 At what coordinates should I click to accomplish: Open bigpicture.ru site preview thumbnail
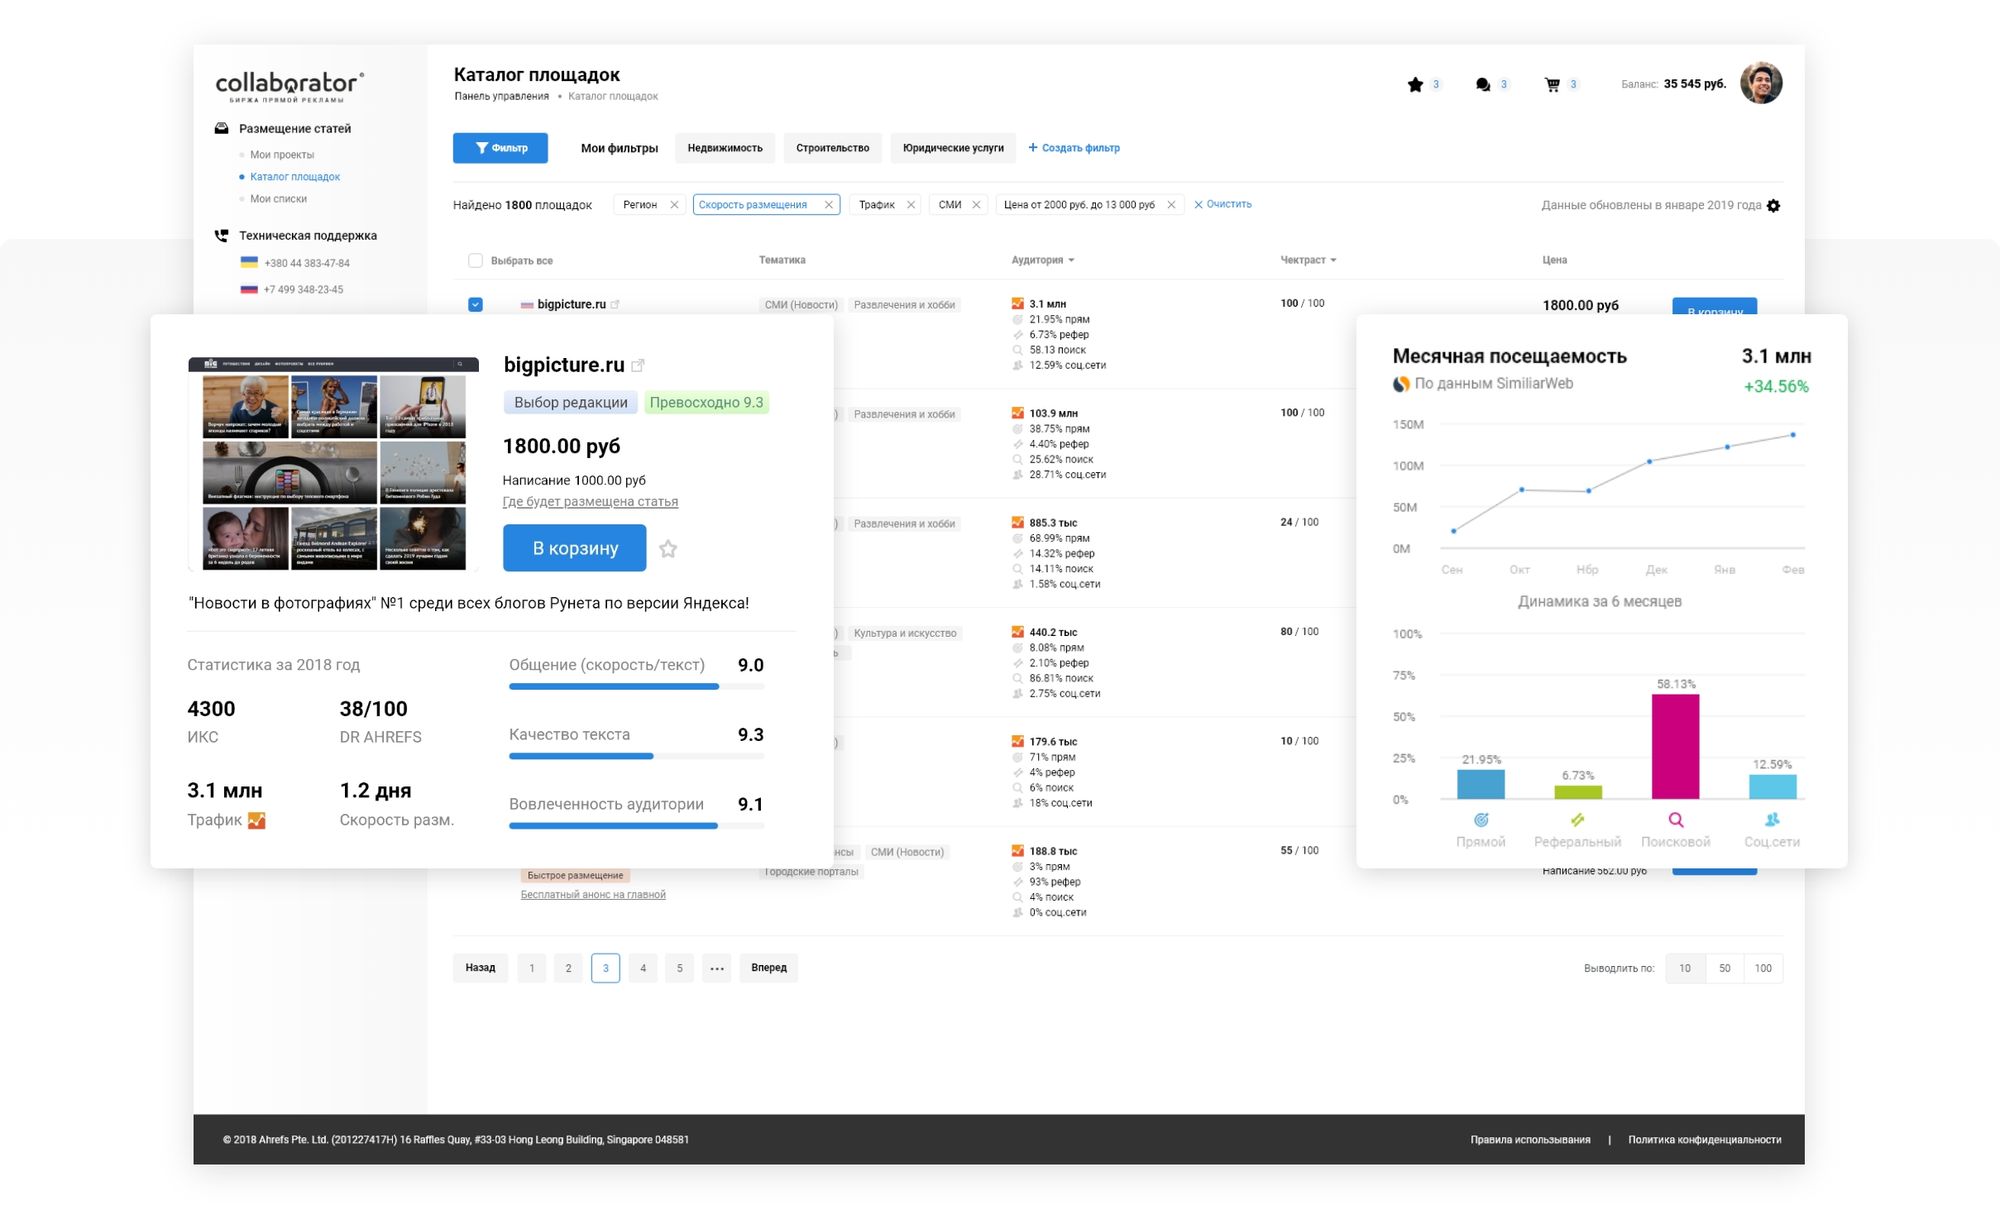[x=333, y=464]
